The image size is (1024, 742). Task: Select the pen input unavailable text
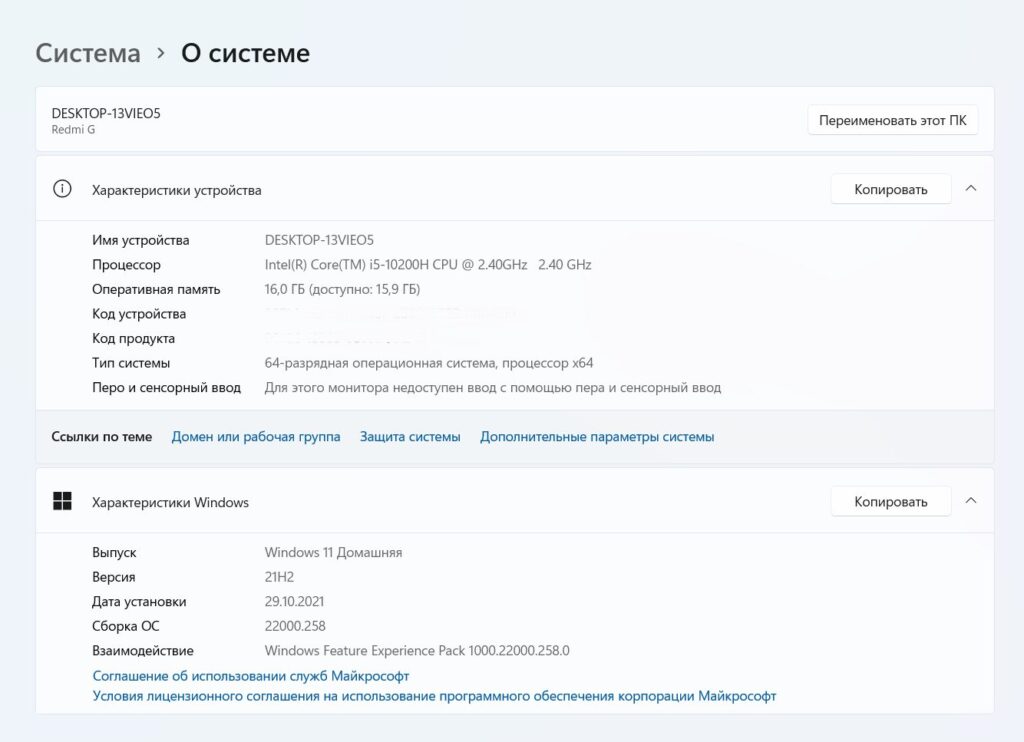(x=493, y=387)
